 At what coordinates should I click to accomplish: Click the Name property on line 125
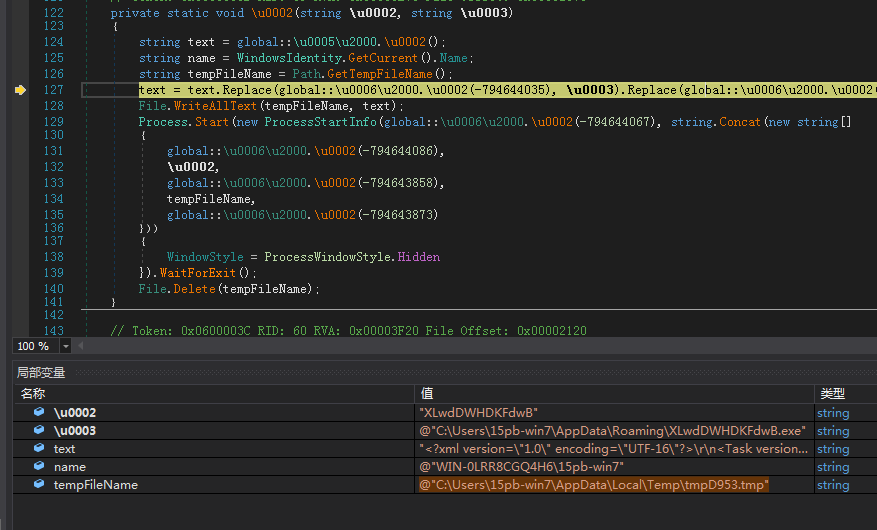[x=453, y=58]
